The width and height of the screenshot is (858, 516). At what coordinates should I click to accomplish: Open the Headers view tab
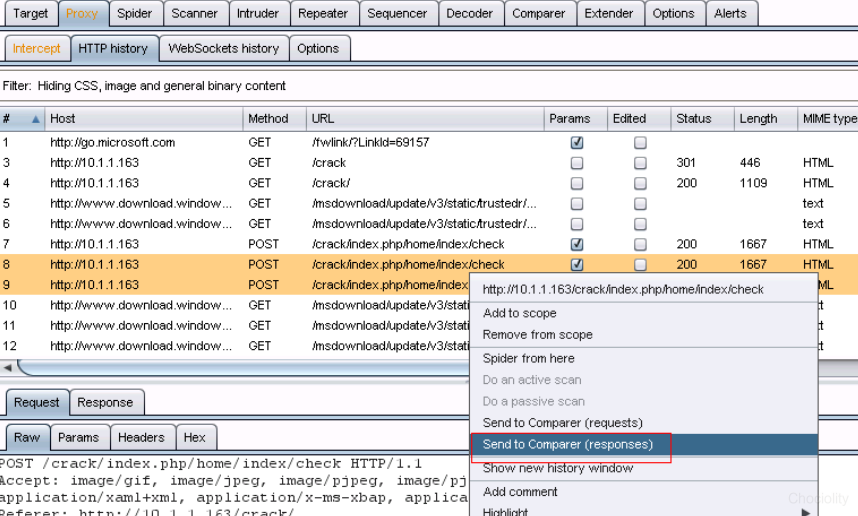(141, 438)
